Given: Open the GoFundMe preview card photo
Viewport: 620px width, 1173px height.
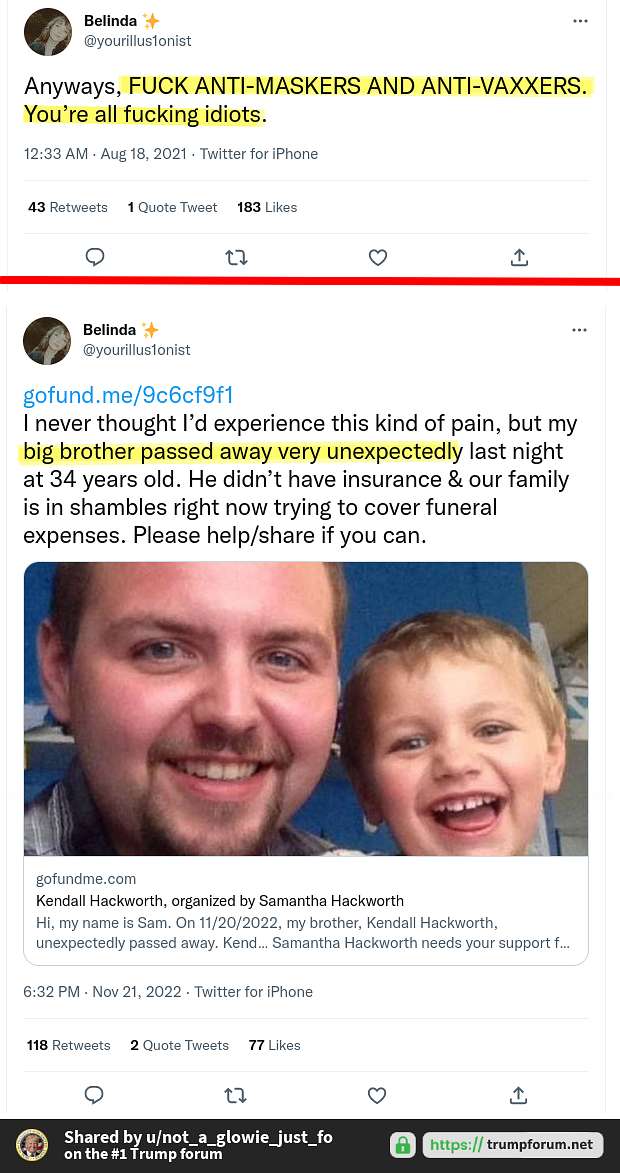Looking at the screenshot, I should coord(306,708).
